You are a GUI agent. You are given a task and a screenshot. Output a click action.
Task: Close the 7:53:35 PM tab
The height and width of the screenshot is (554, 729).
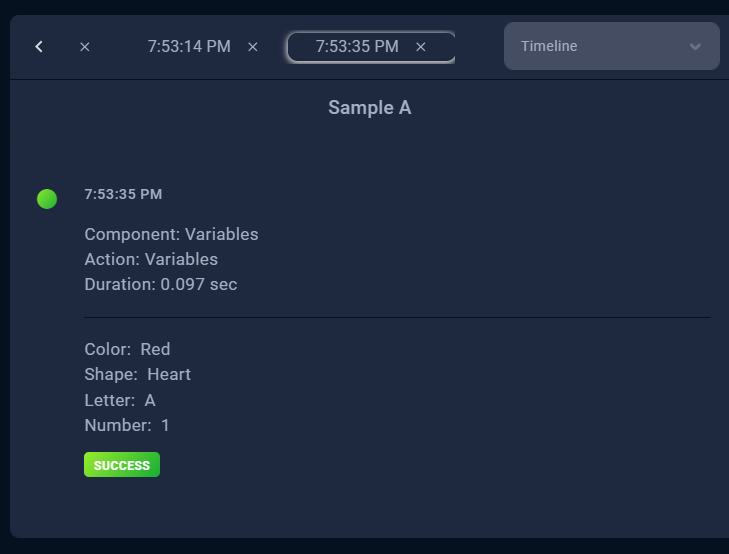click(421, 47)
